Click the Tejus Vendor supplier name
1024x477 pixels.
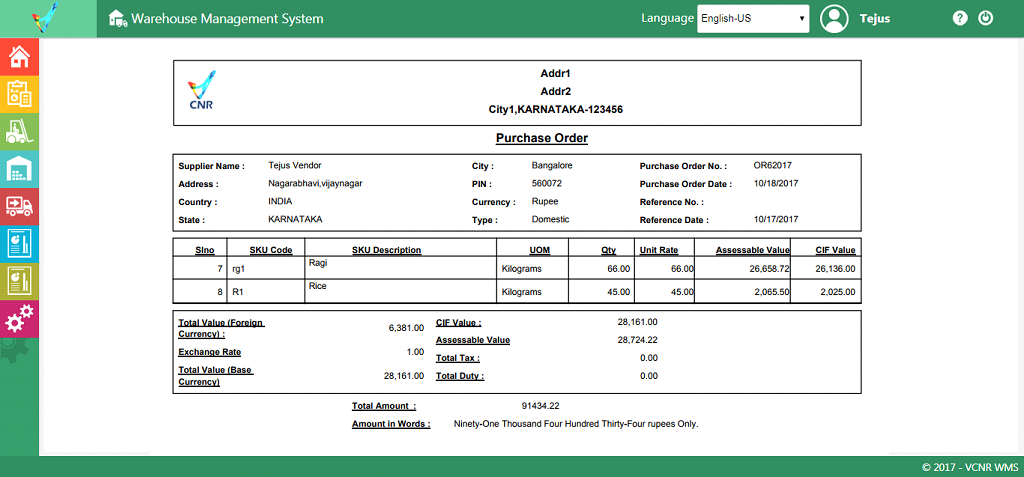coord(295,165)
